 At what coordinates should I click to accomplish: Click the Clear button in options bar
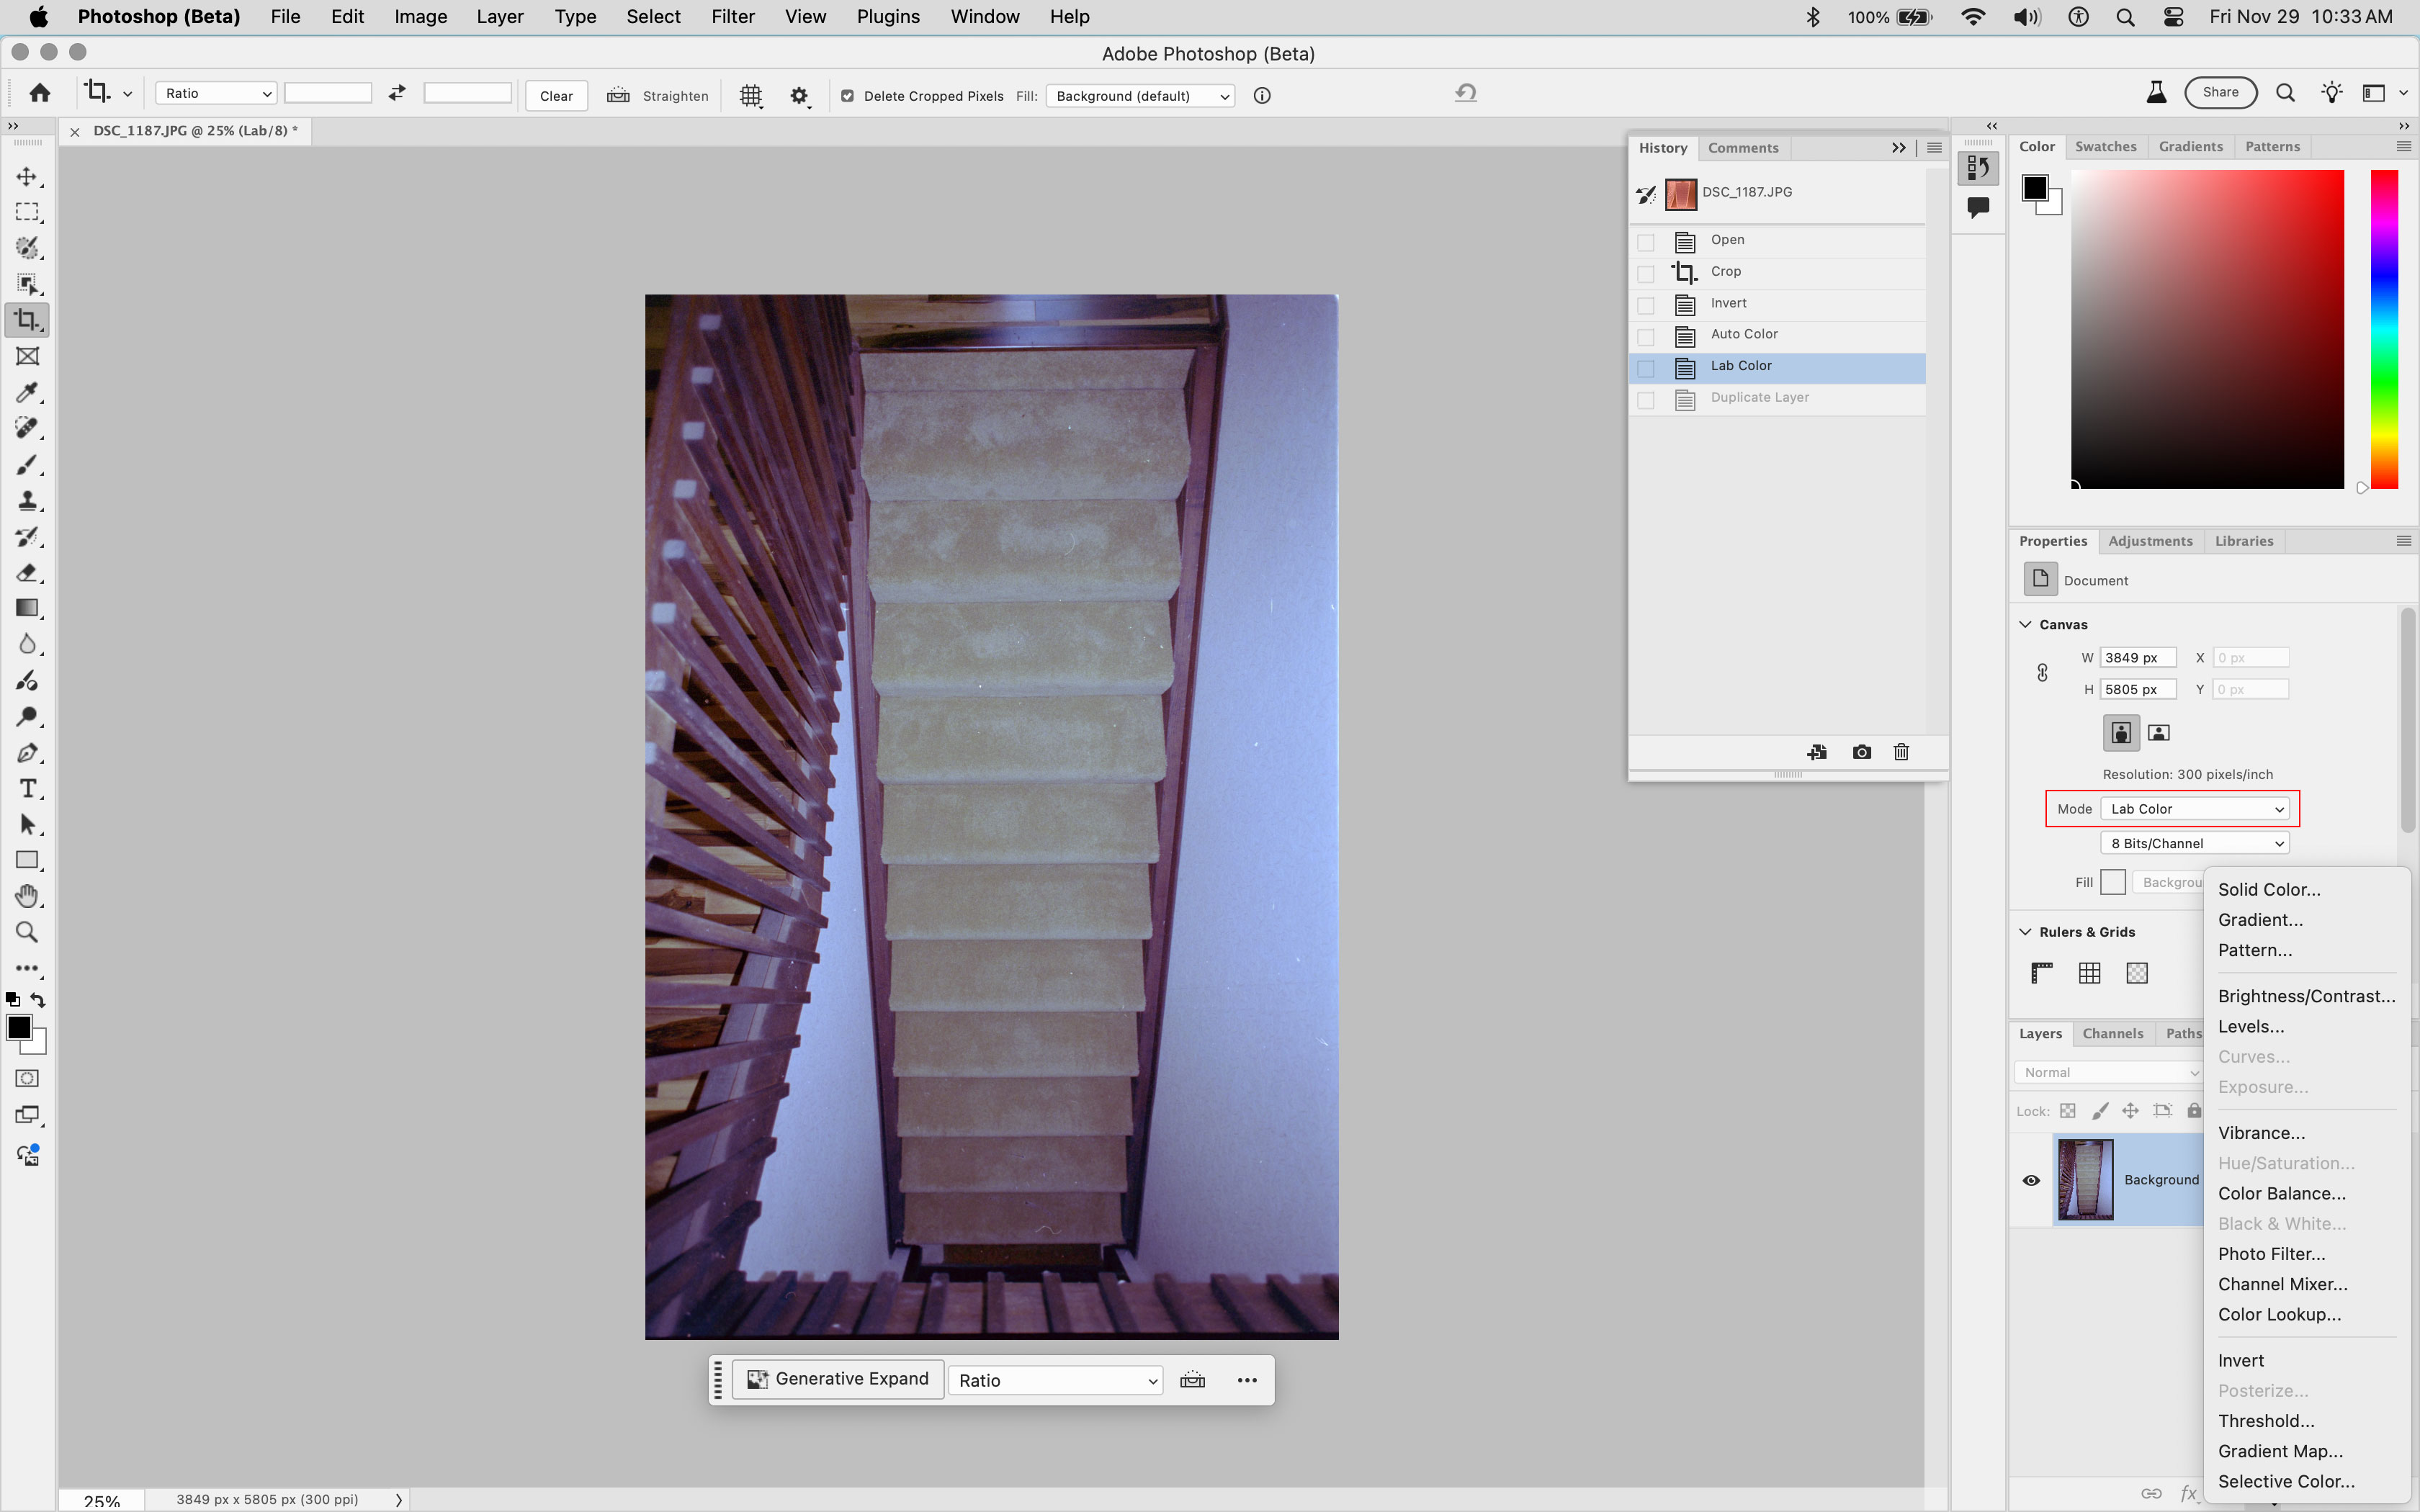(x=556, y=95)
